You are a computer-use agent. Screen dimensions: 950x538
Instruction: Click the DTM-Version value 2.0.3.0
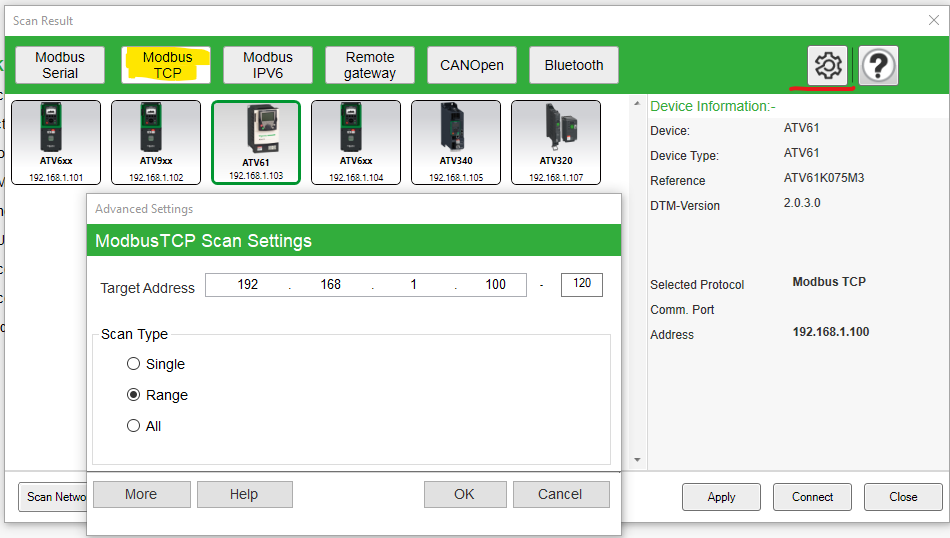tap(802, 203)
